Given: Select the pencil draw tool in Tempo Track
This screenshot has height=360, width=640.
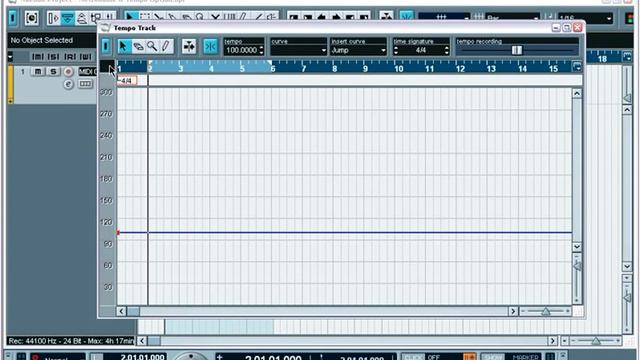Looking at the screenshot, I should [x=166, y=47].
